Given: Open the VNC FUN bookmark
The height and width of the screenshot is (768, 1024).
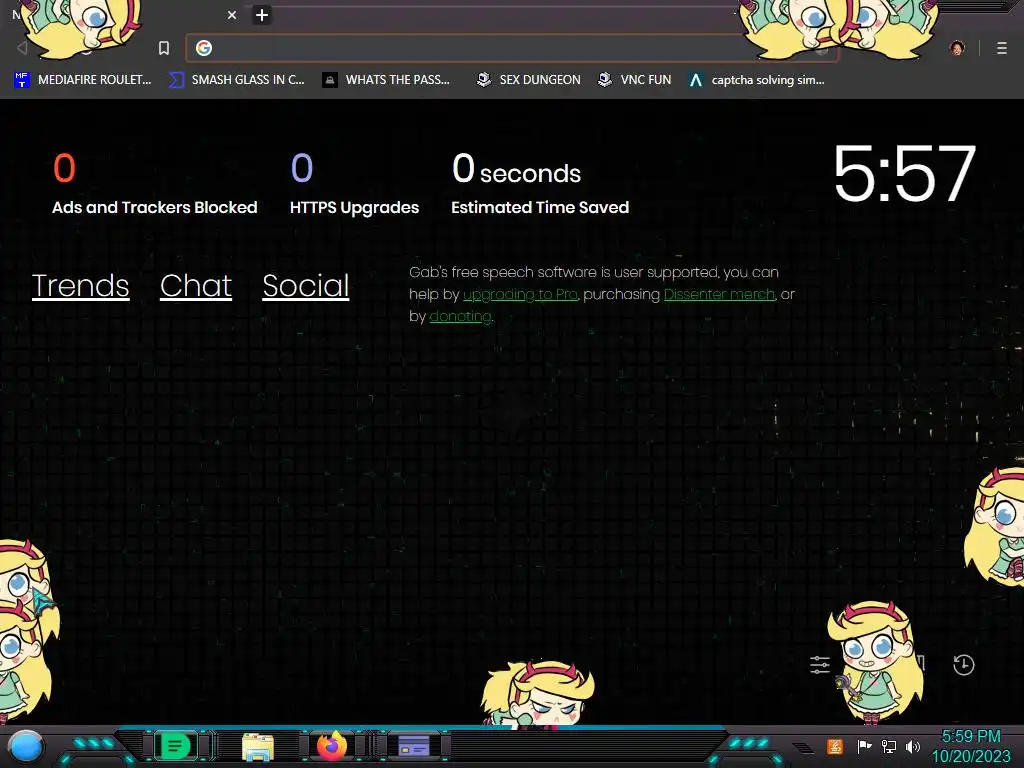Looking at the screenshot, I should pos(635,80).
